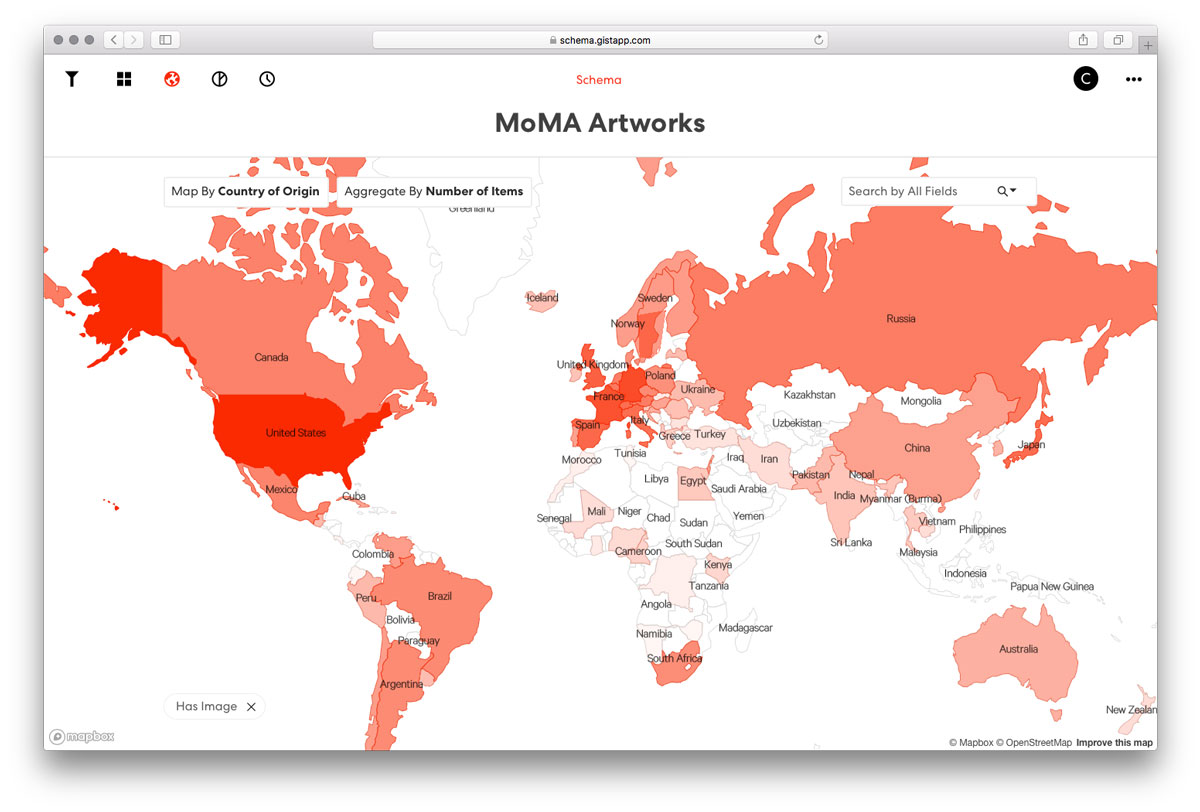This screenshot has height=812, width=1200.
Task: Open the Mapbox logo link
Action: click(82, 737)
